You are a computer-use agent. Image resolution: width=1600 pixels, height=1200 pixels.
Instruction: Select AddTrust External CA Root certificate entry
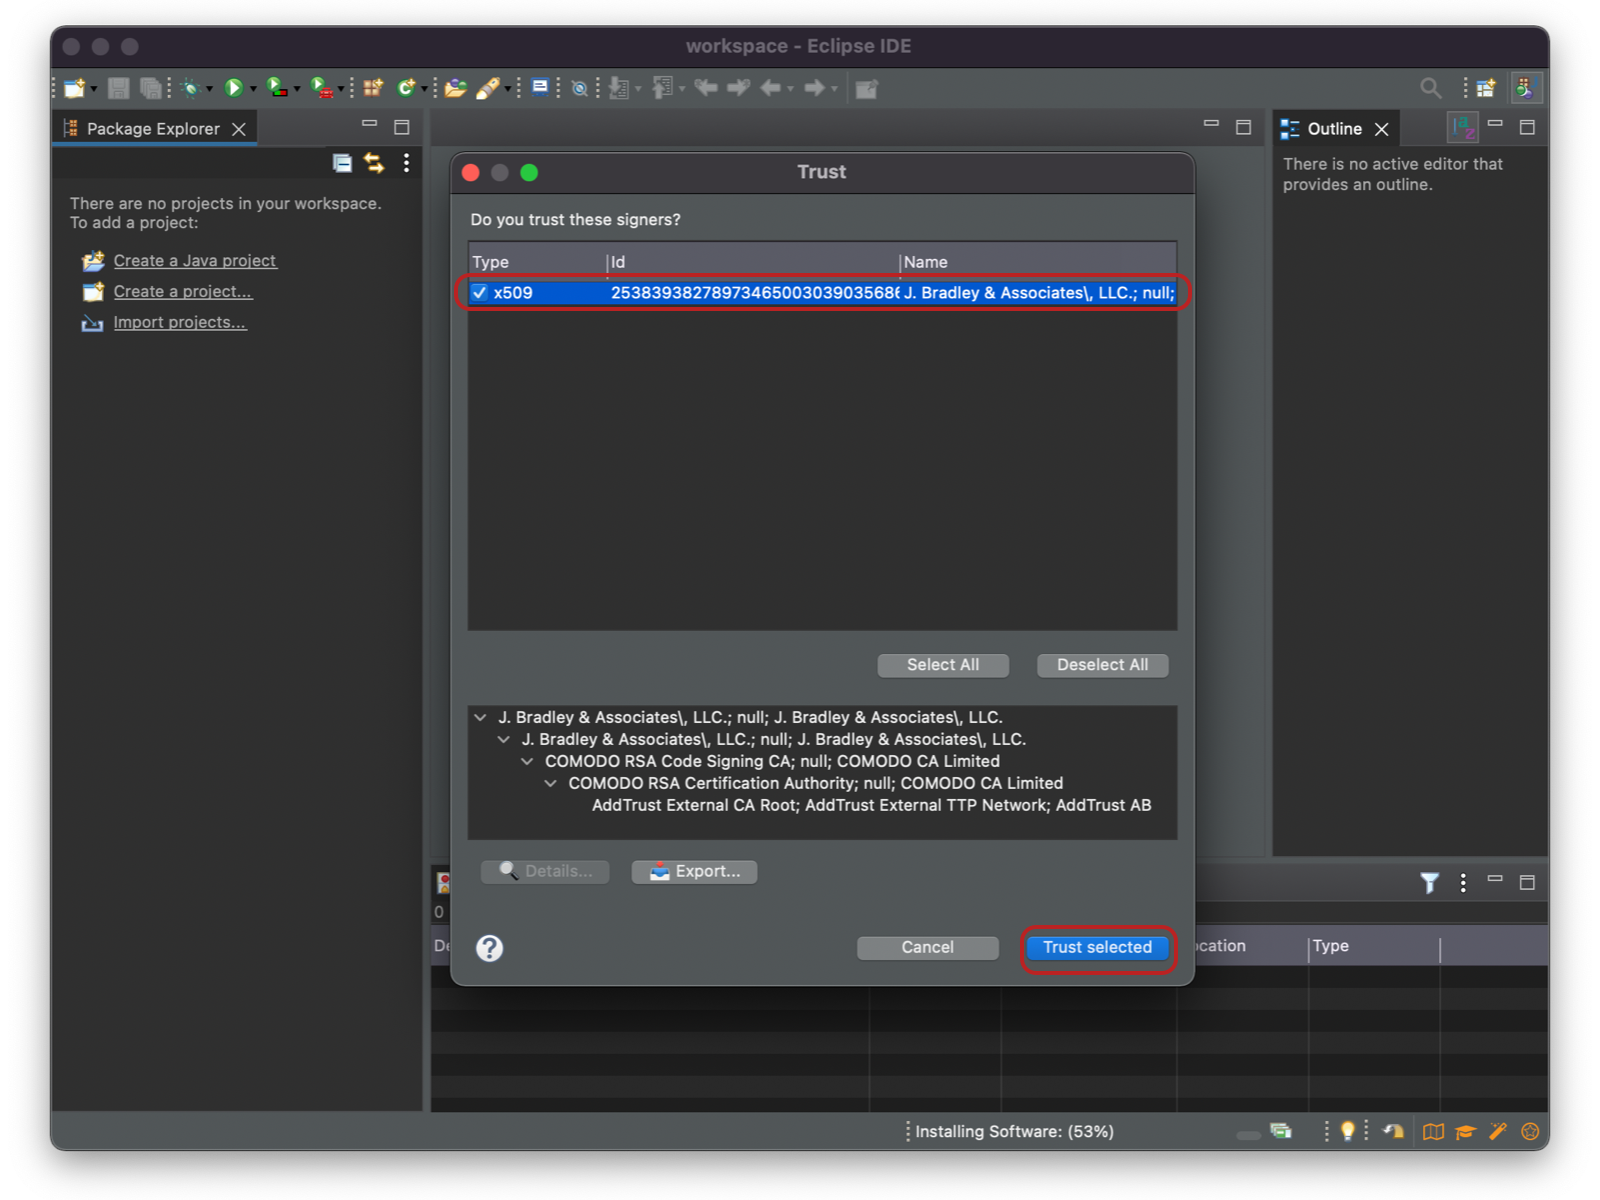click(x=871, y=806)
